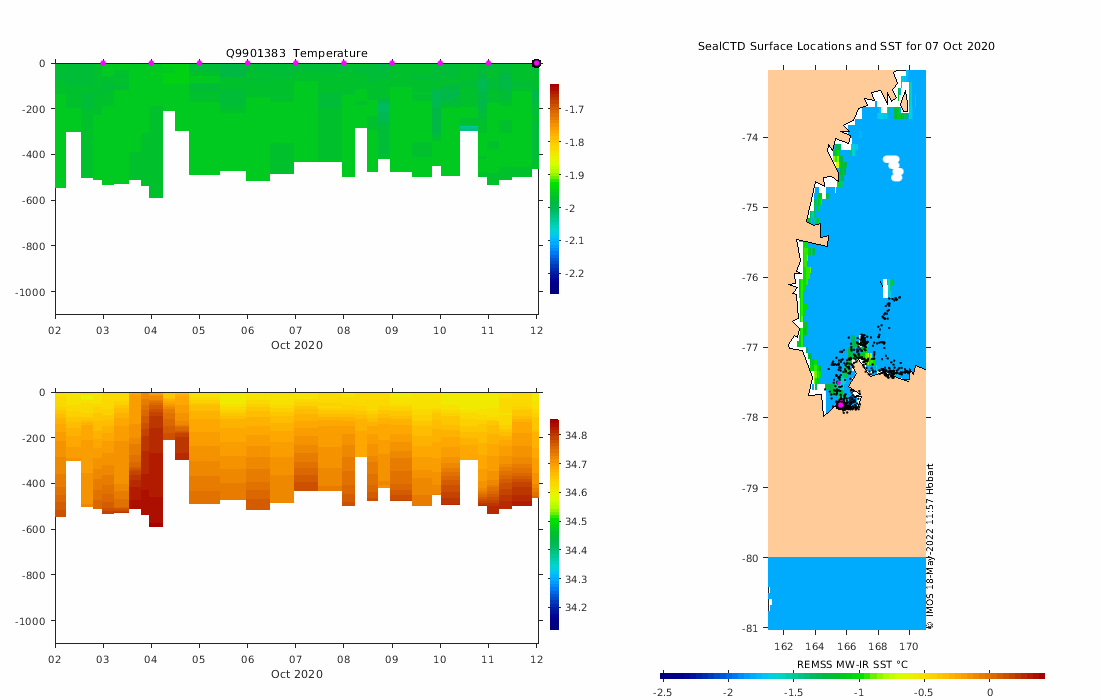Click the magenta marker at Oct 05
1100x700 pixels.
click(x=199, y=63)
